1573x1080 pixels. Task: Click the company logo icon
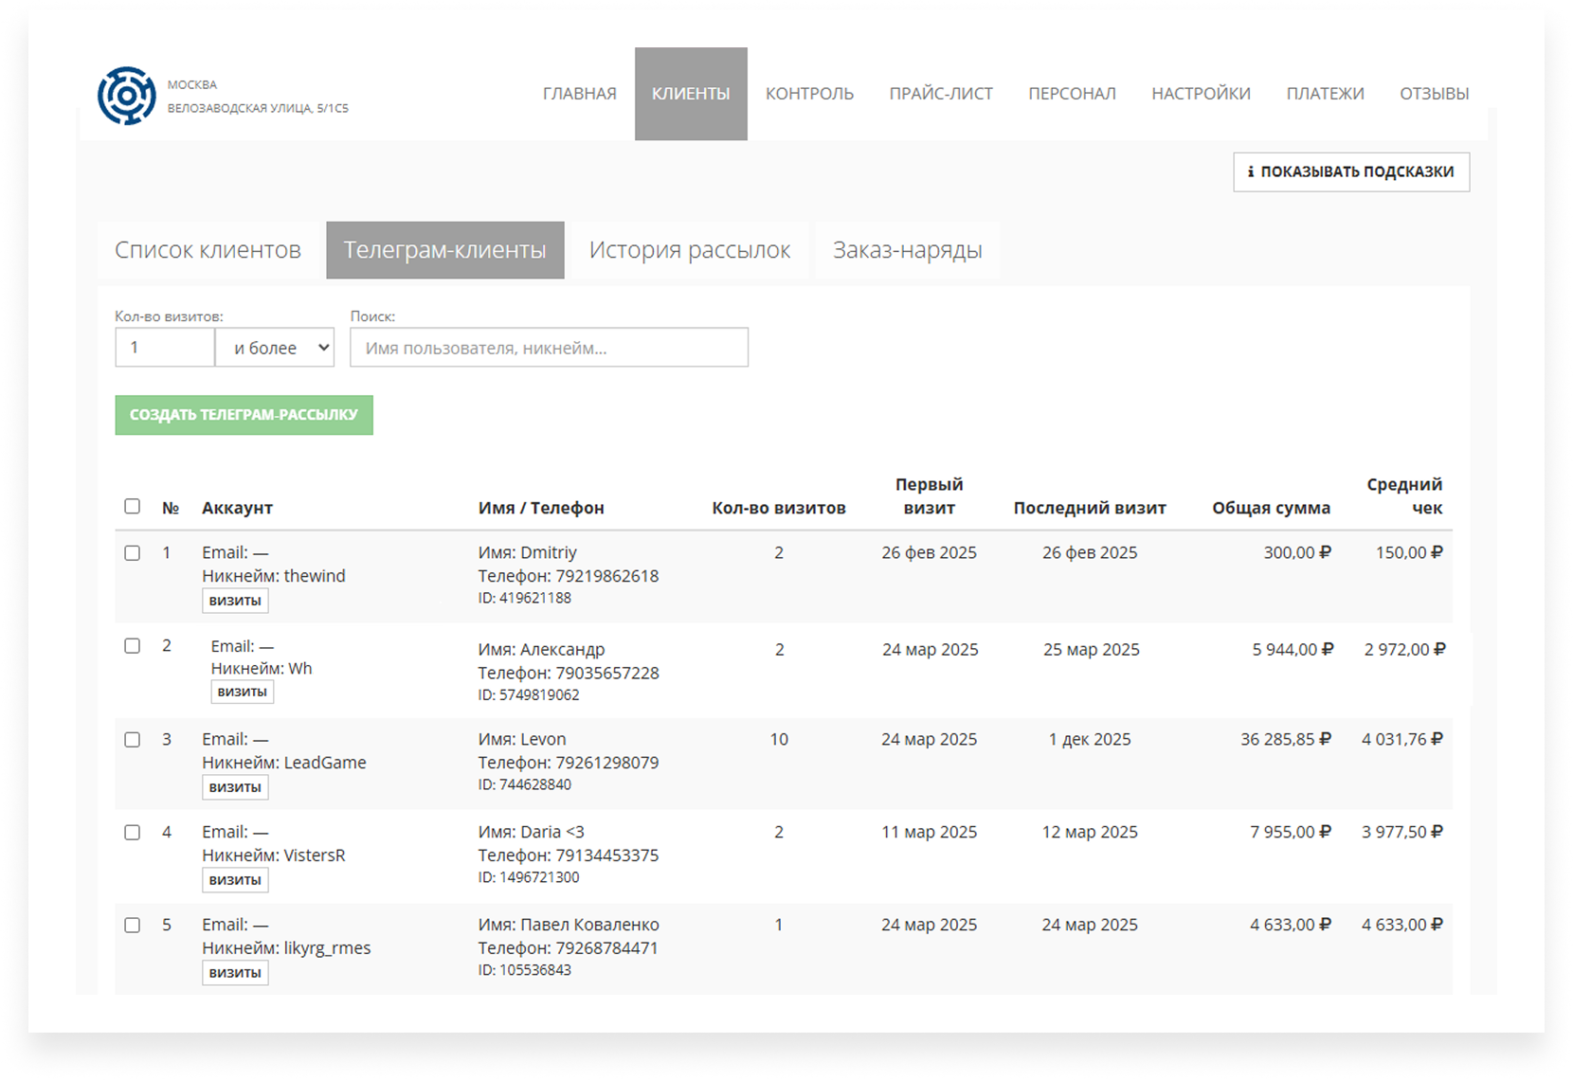point(126,96)
